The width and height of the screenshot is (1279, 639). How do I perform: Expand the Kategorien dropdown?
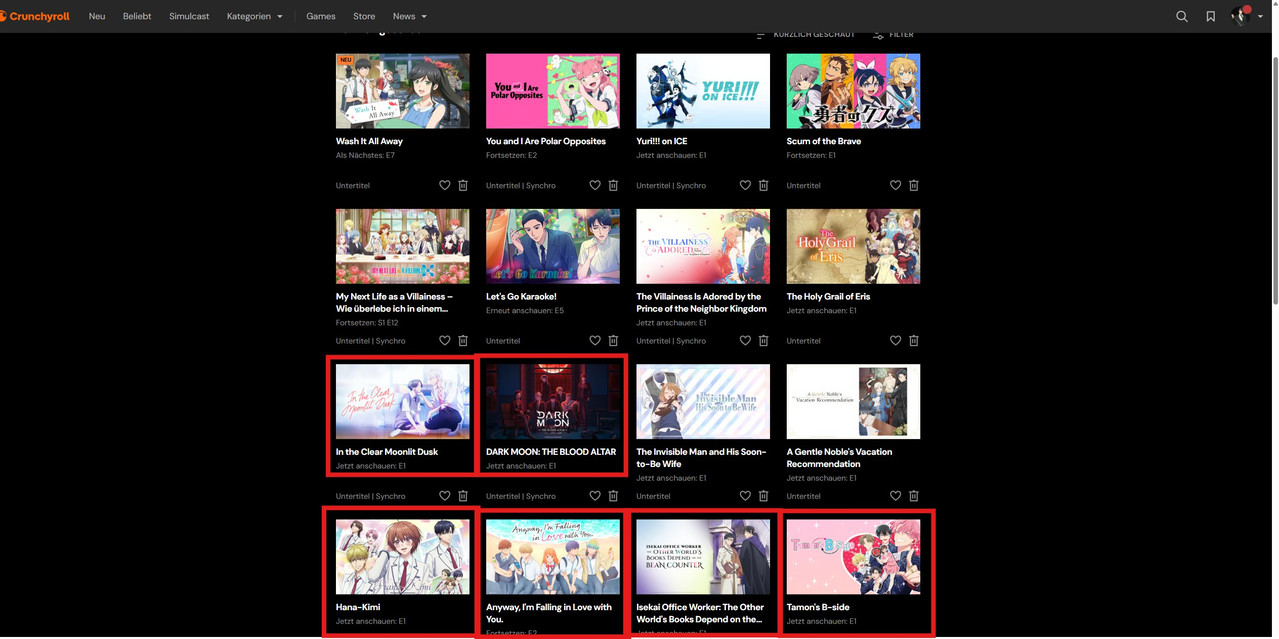point(255,16)
